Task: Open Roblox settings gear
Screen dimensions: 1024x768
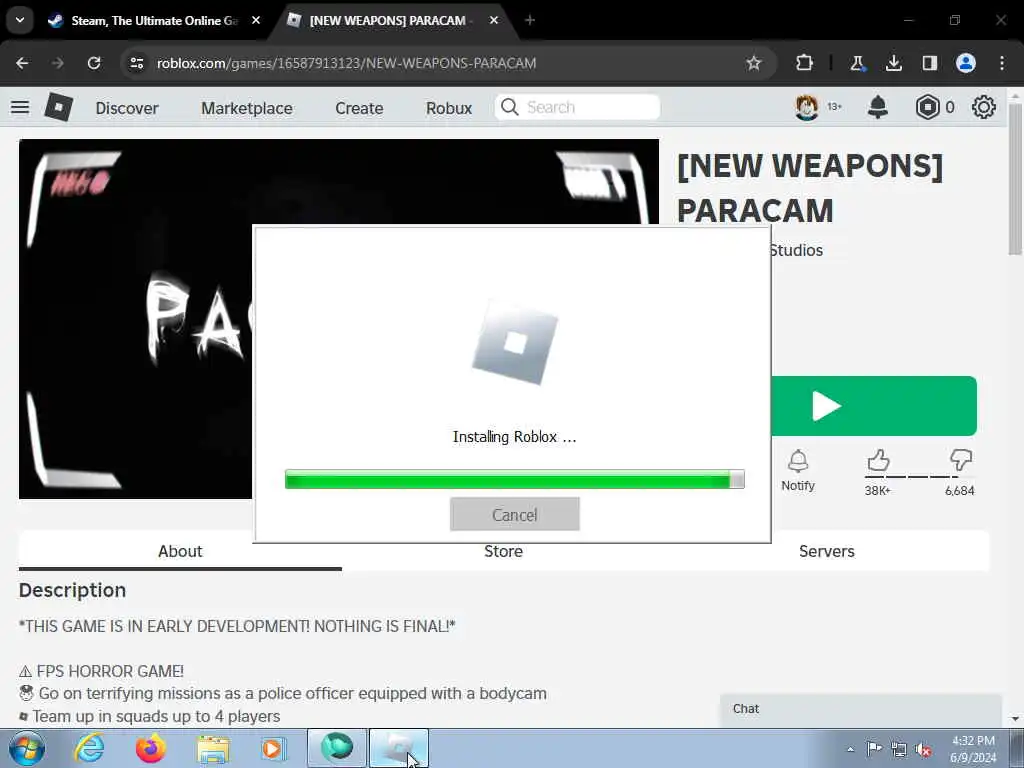Action: (984, 107)
